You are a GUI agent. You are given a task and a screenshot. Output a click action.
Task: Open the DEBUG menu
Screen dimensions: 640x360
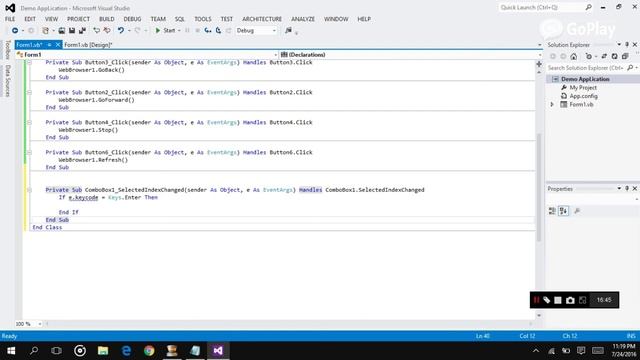click(132, 19)
